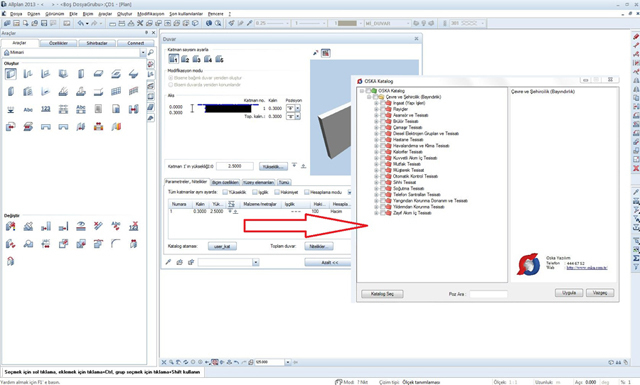Viewport: 640px width, 385px height.
Task: Click the red X icon in the right toolbar
Action: click(x=636, y=168)
